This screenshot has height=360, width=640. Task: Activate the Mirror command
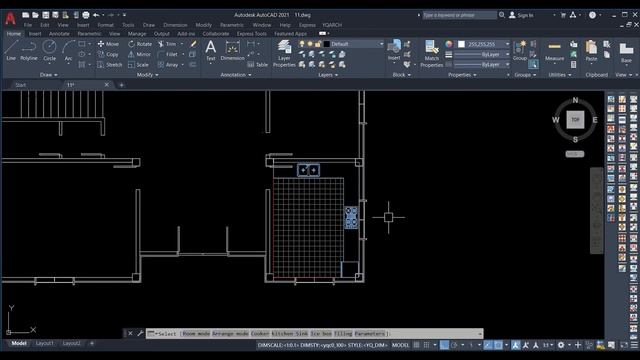(139, 54)
